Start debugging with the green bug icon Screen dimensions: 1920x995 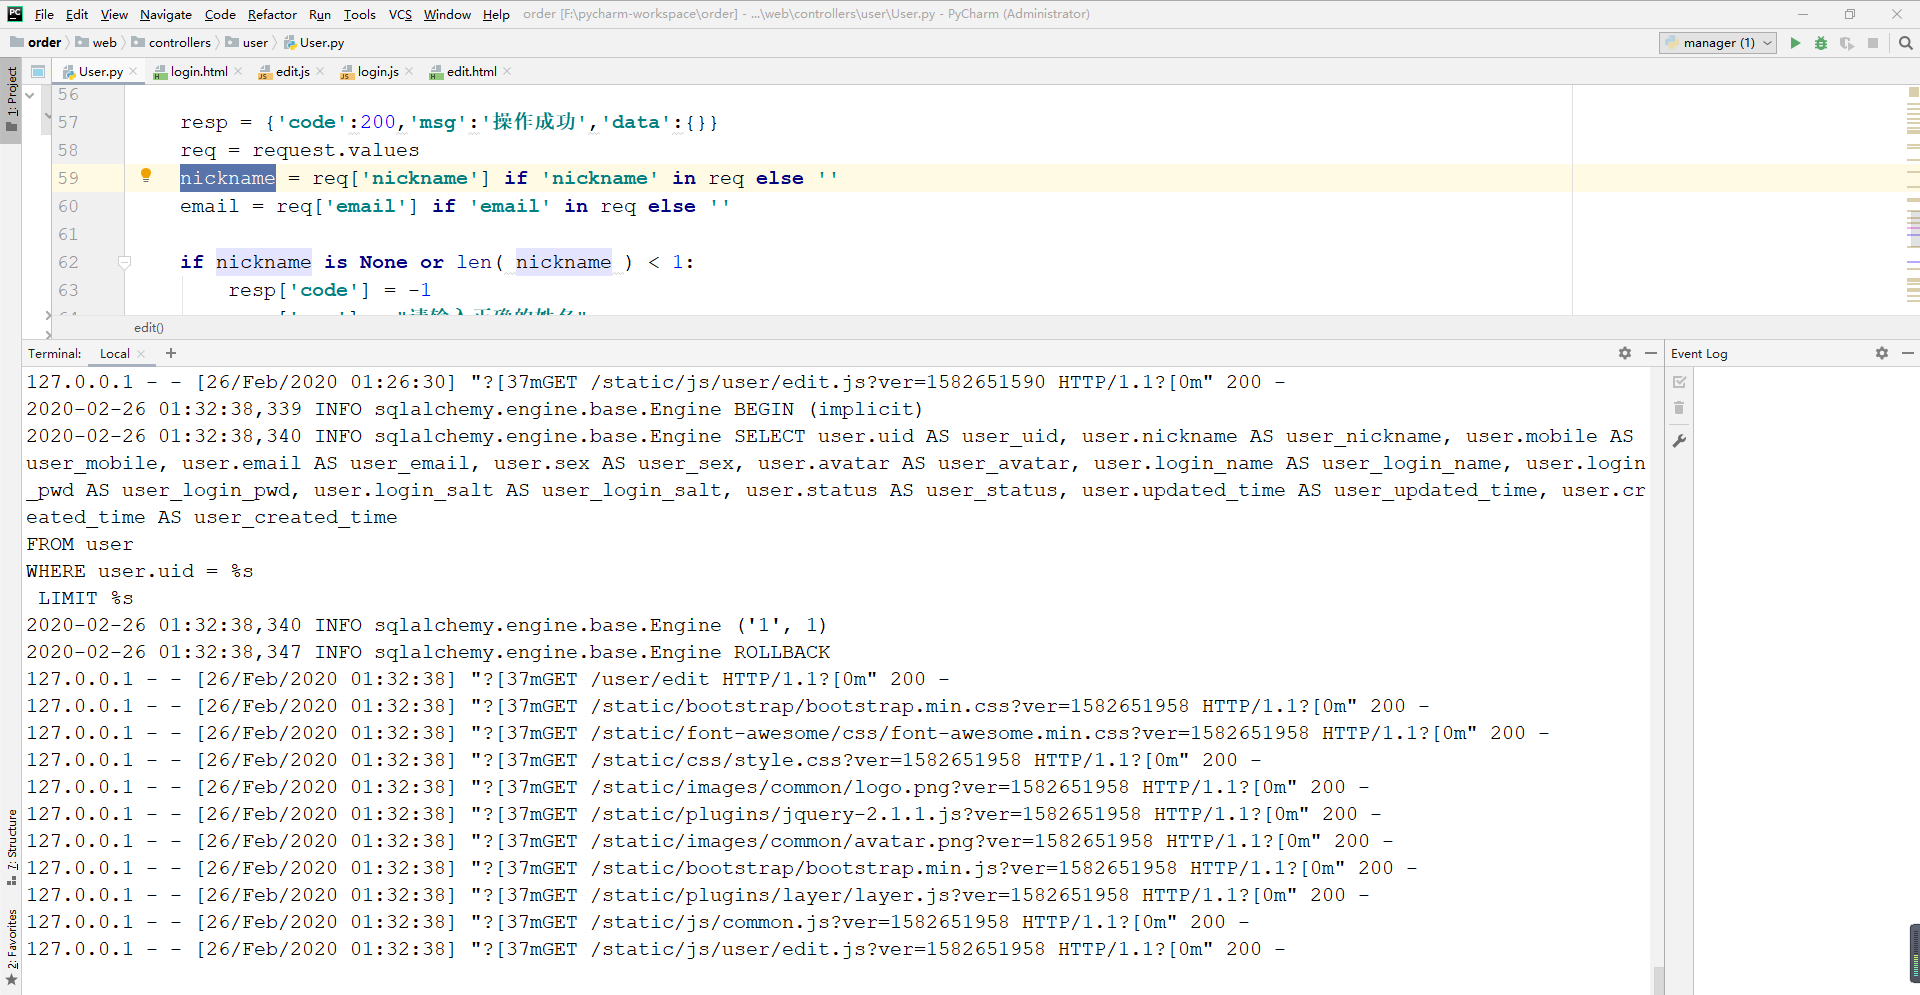pos(1821,43)
